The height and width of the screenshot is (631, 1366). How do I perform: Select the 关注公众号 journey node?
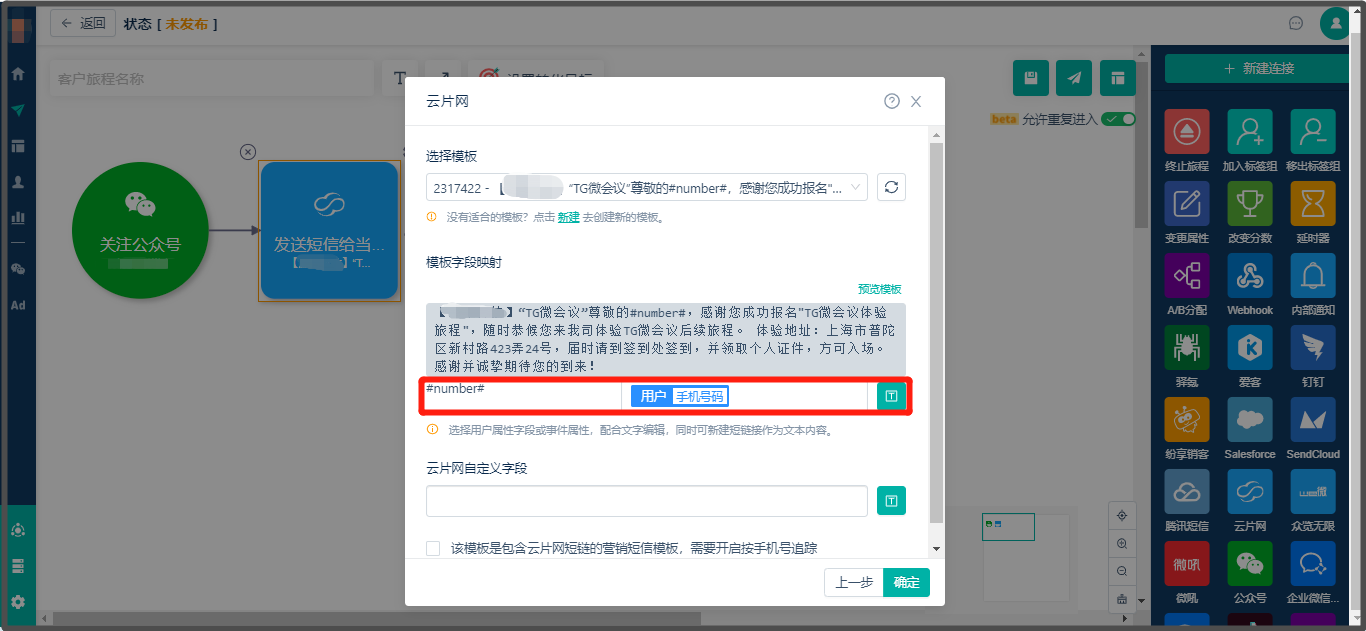click(x=141, y=231)
